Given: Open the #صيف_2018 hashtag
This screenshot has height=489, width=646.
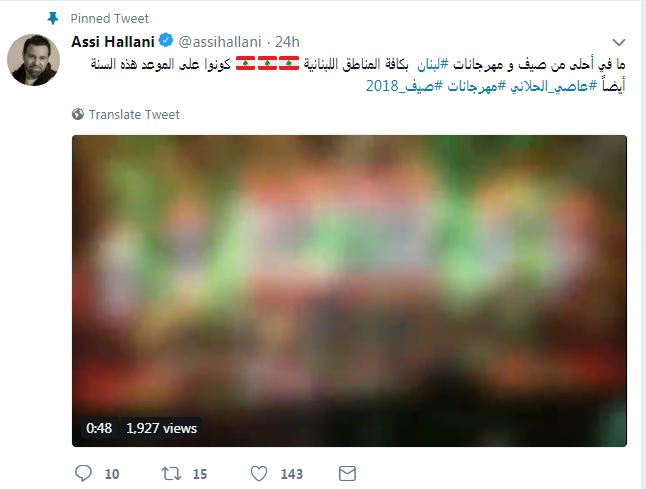Looking at the screenshot, I should point(404,86).
